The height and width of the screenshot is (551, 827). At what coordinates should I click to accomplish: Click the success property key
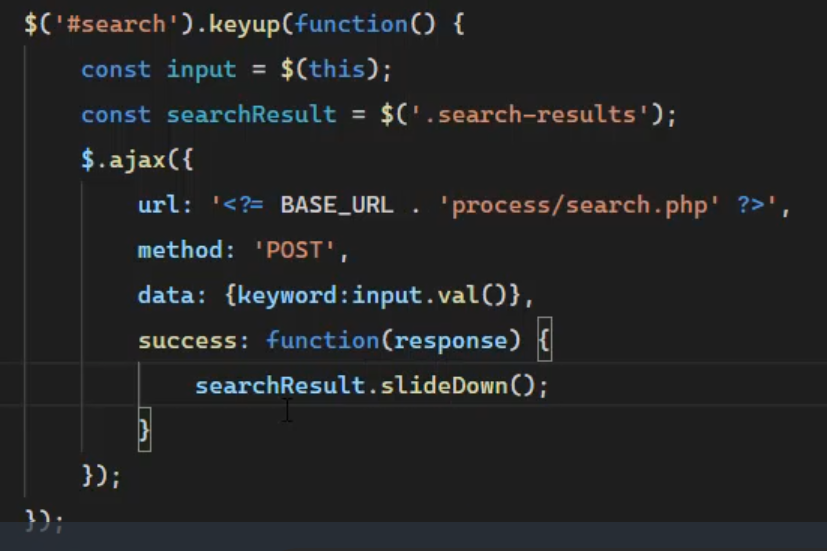[187, 341]
